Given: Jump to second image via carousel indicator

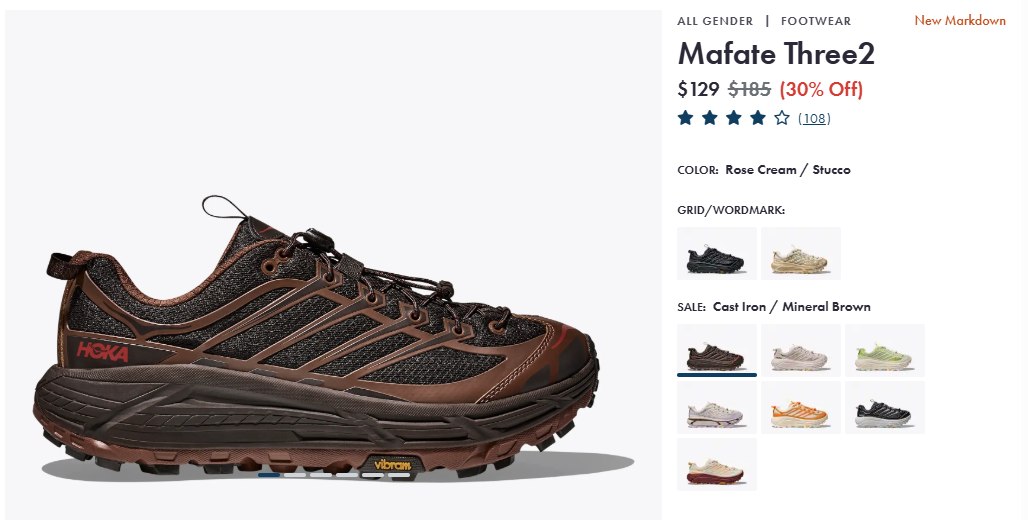Looking at the screenshot, I should (295, 475).
